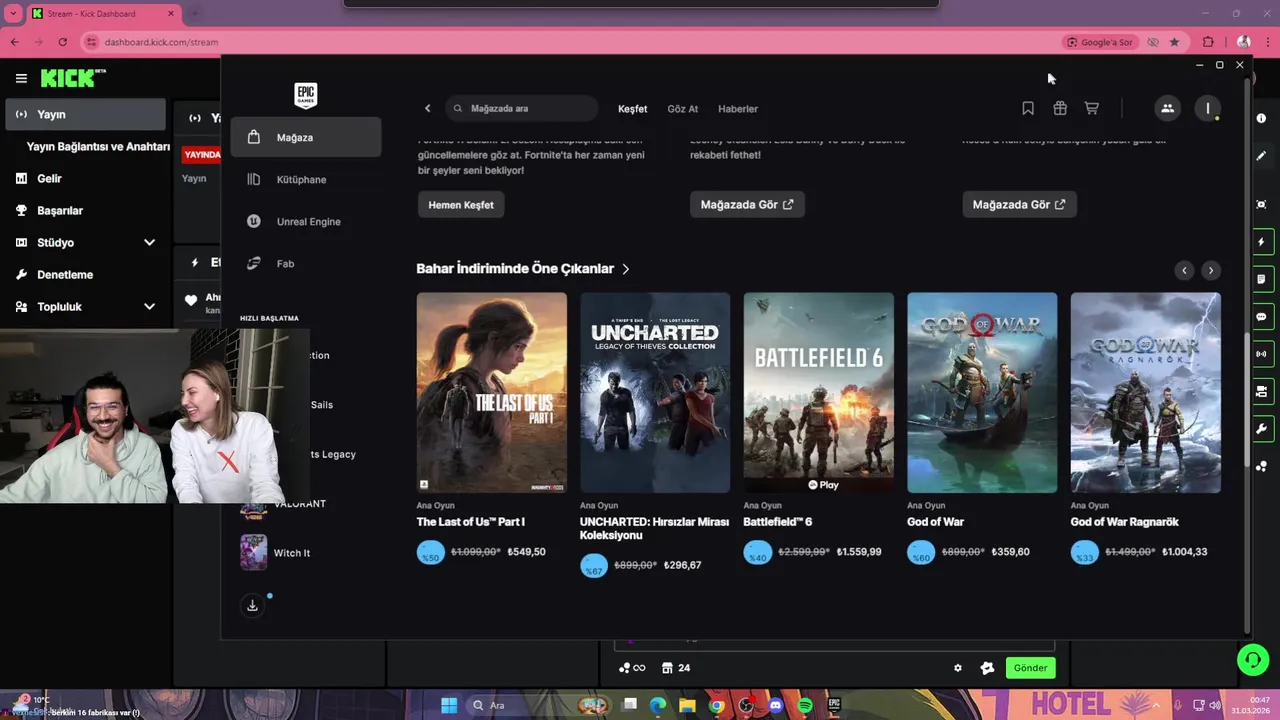The height and width of the screenshot is (720, 1280).
Task: Click Kick wrench tools icon
Action: coord(1261,429)
